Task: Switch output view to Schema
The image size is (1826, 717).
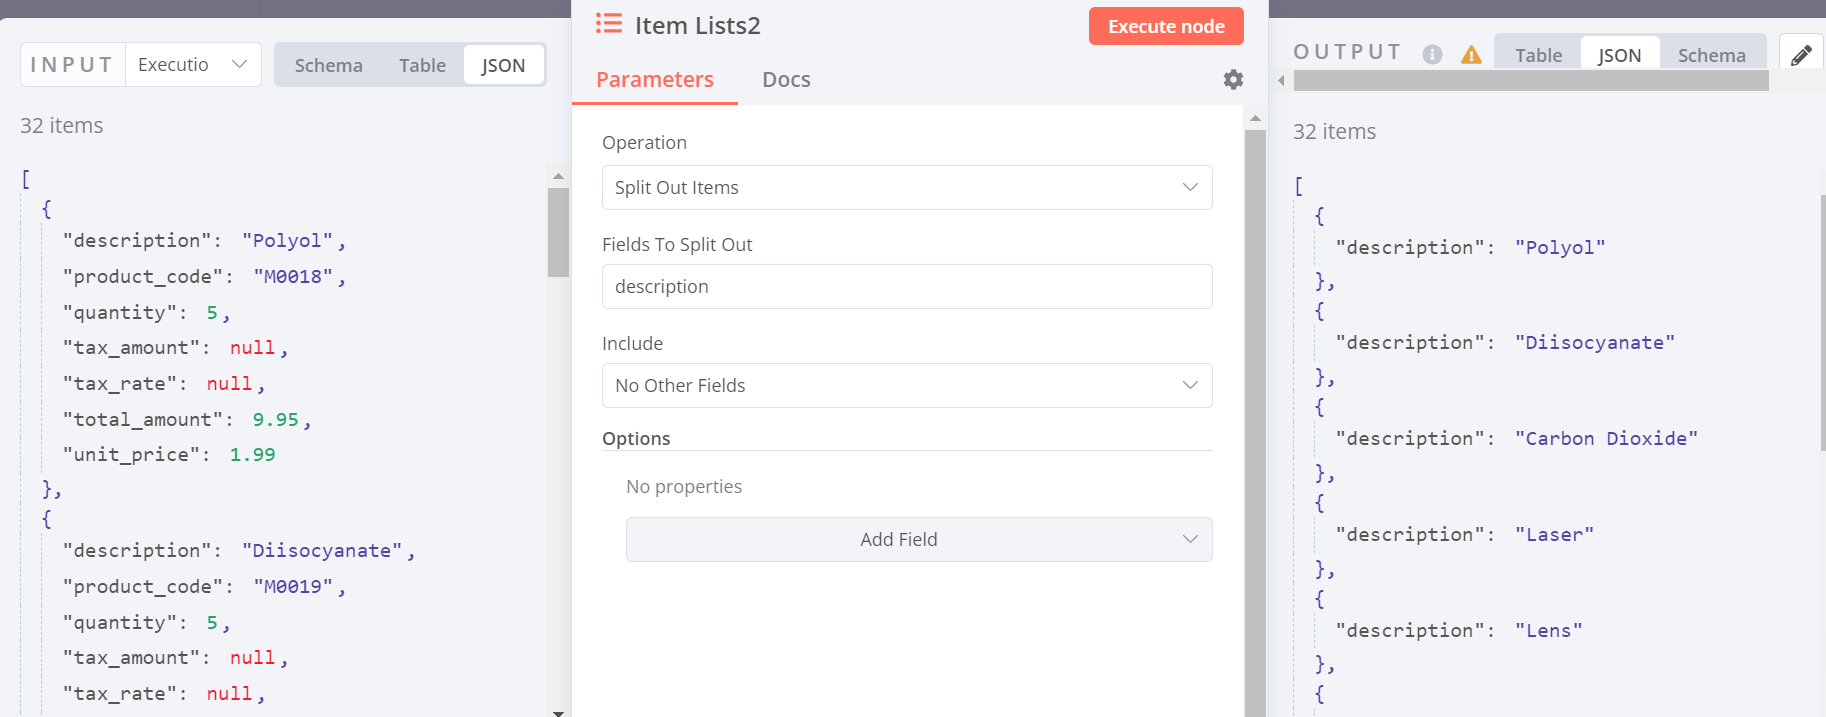Action: tap(1711, 55)
